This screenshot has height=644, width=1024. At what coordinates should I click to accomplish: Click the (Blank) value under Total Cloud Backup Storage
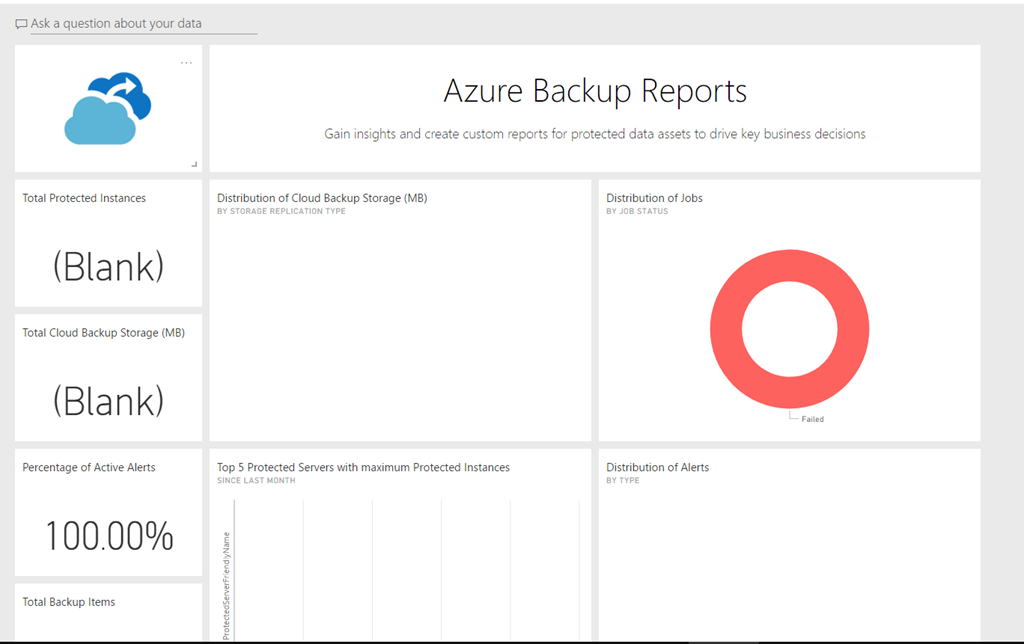(x=108, y=401)
